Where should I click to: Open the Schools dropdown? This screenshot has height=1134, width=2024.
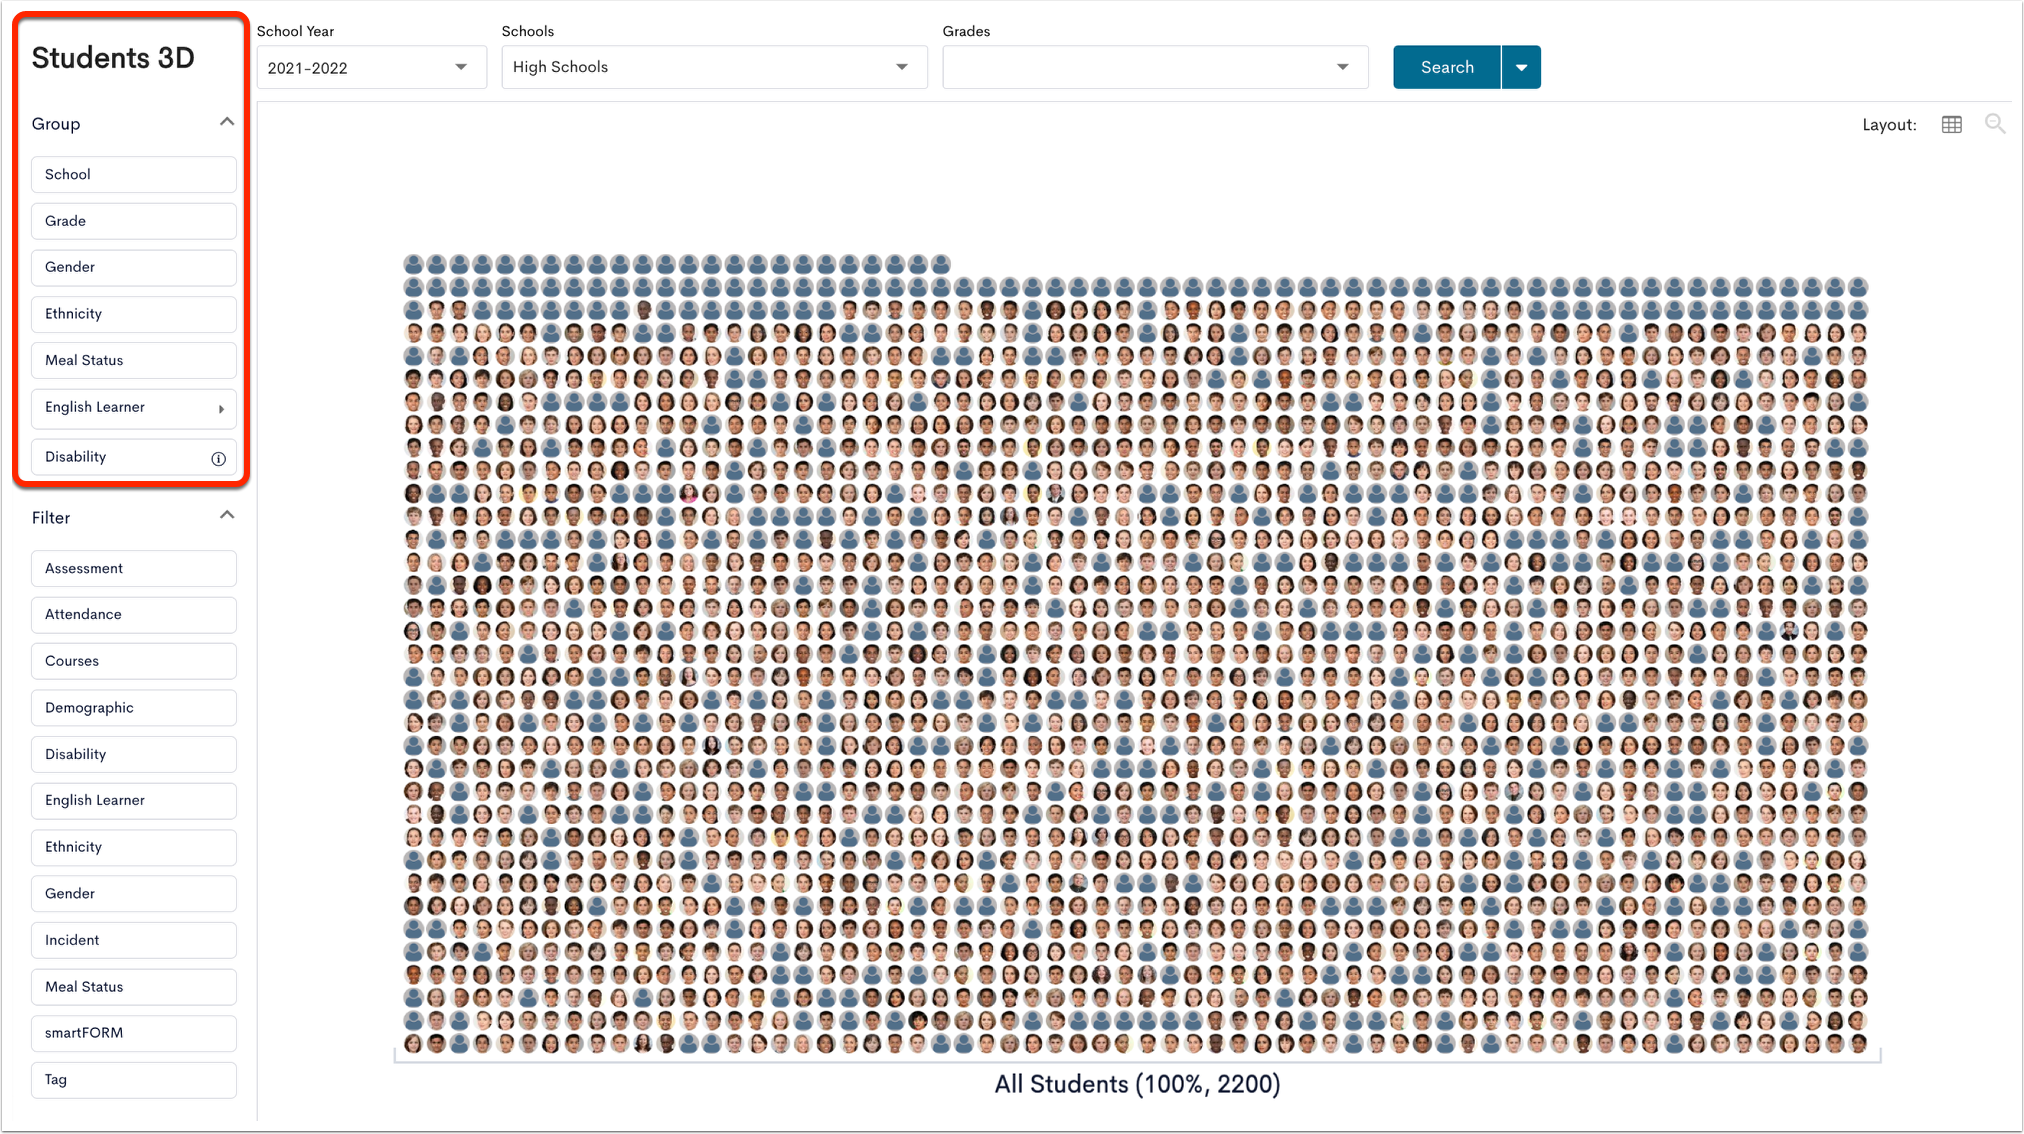(x=714, y=67)
